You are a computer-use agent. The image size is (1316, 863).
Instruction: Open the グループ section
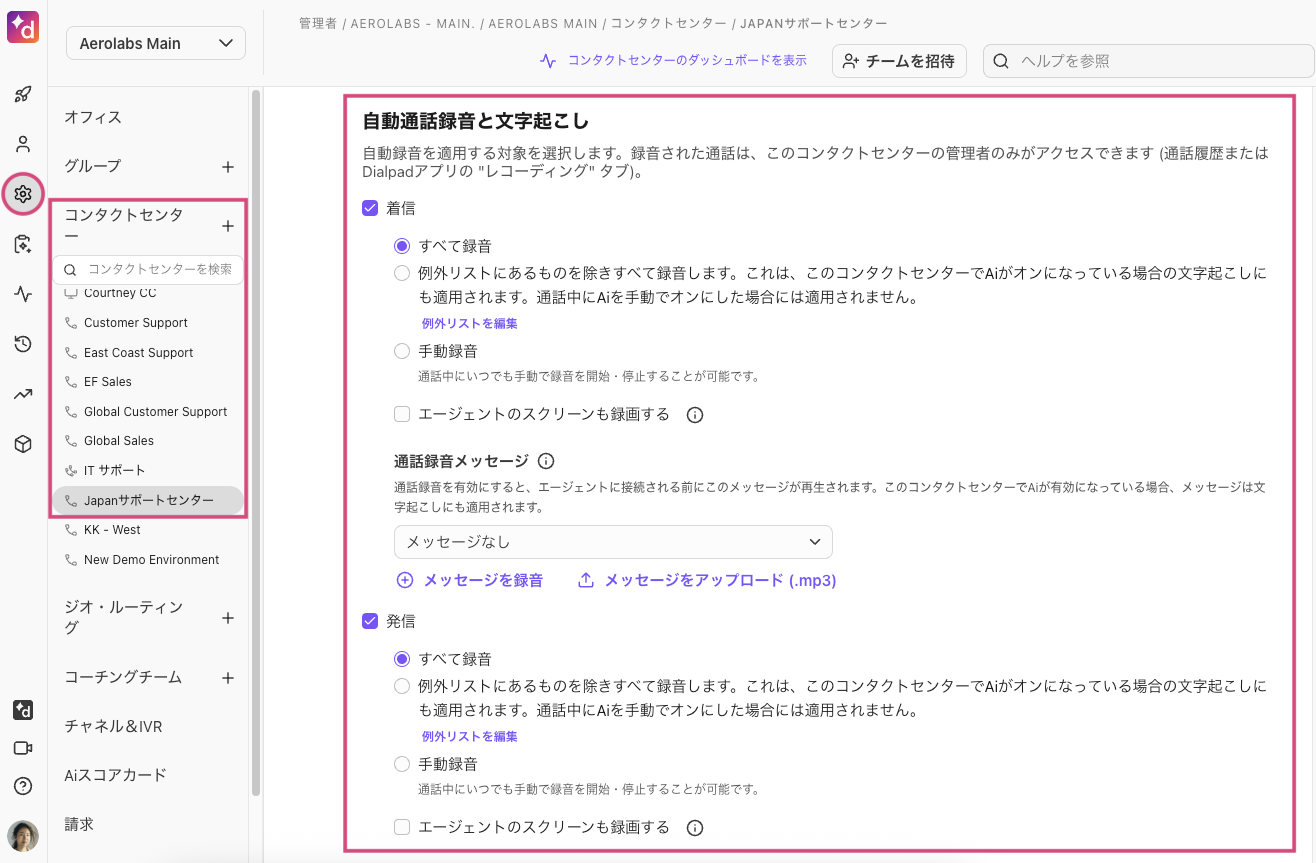coord(93,166)
